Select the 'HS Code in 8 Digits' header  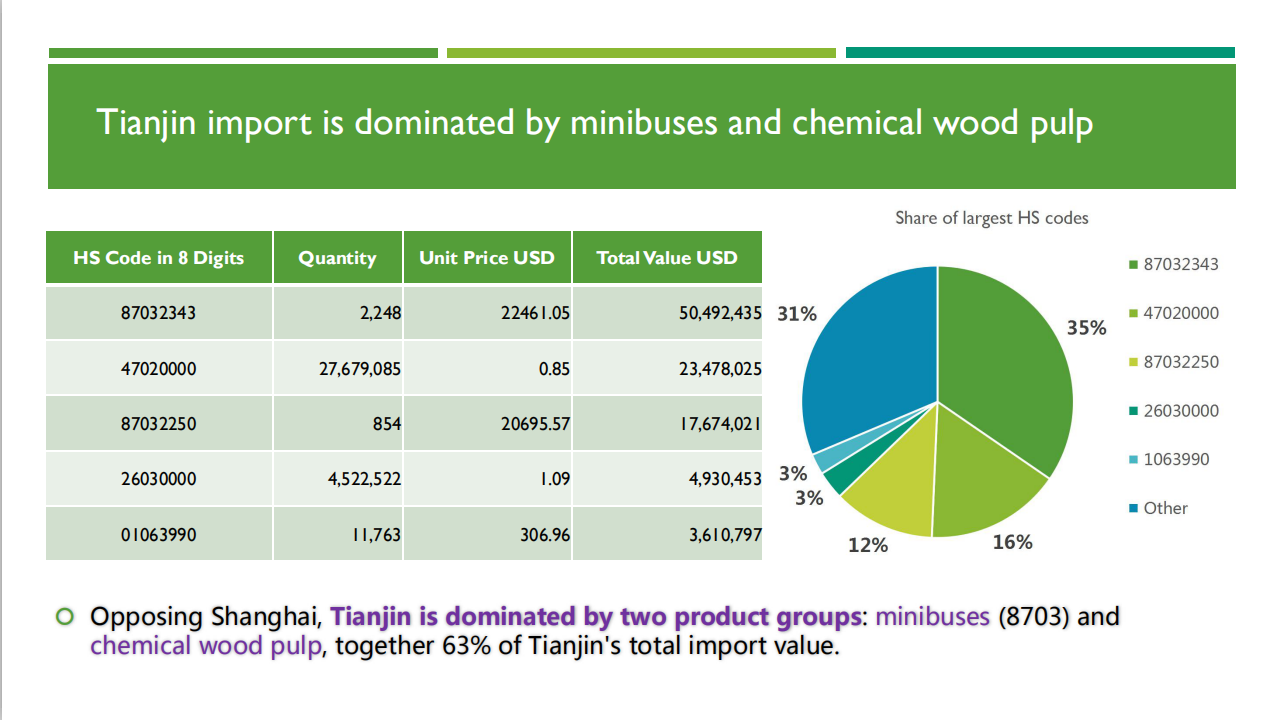159,257
